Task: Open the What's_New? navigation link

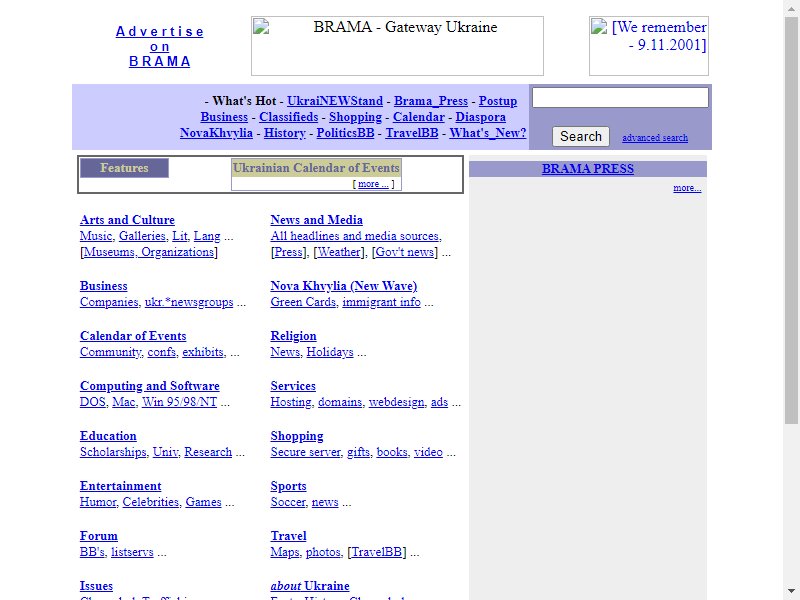Action: coord(488,133)
